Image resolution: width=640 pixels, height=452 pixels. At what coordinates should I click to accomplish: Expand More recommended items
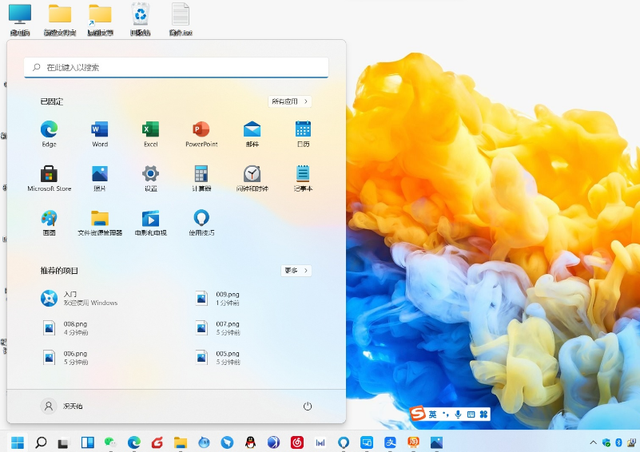coord(296,270)
